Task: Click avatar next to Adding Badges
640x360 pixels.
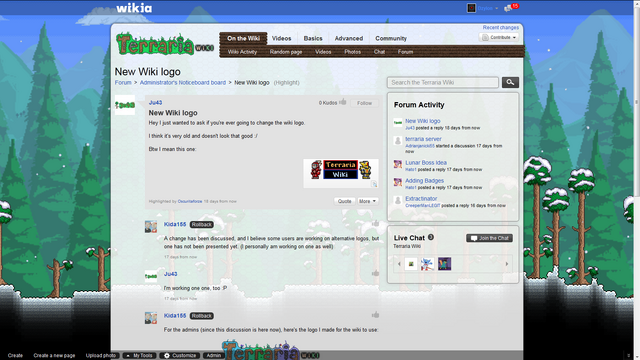Action: 398,182
